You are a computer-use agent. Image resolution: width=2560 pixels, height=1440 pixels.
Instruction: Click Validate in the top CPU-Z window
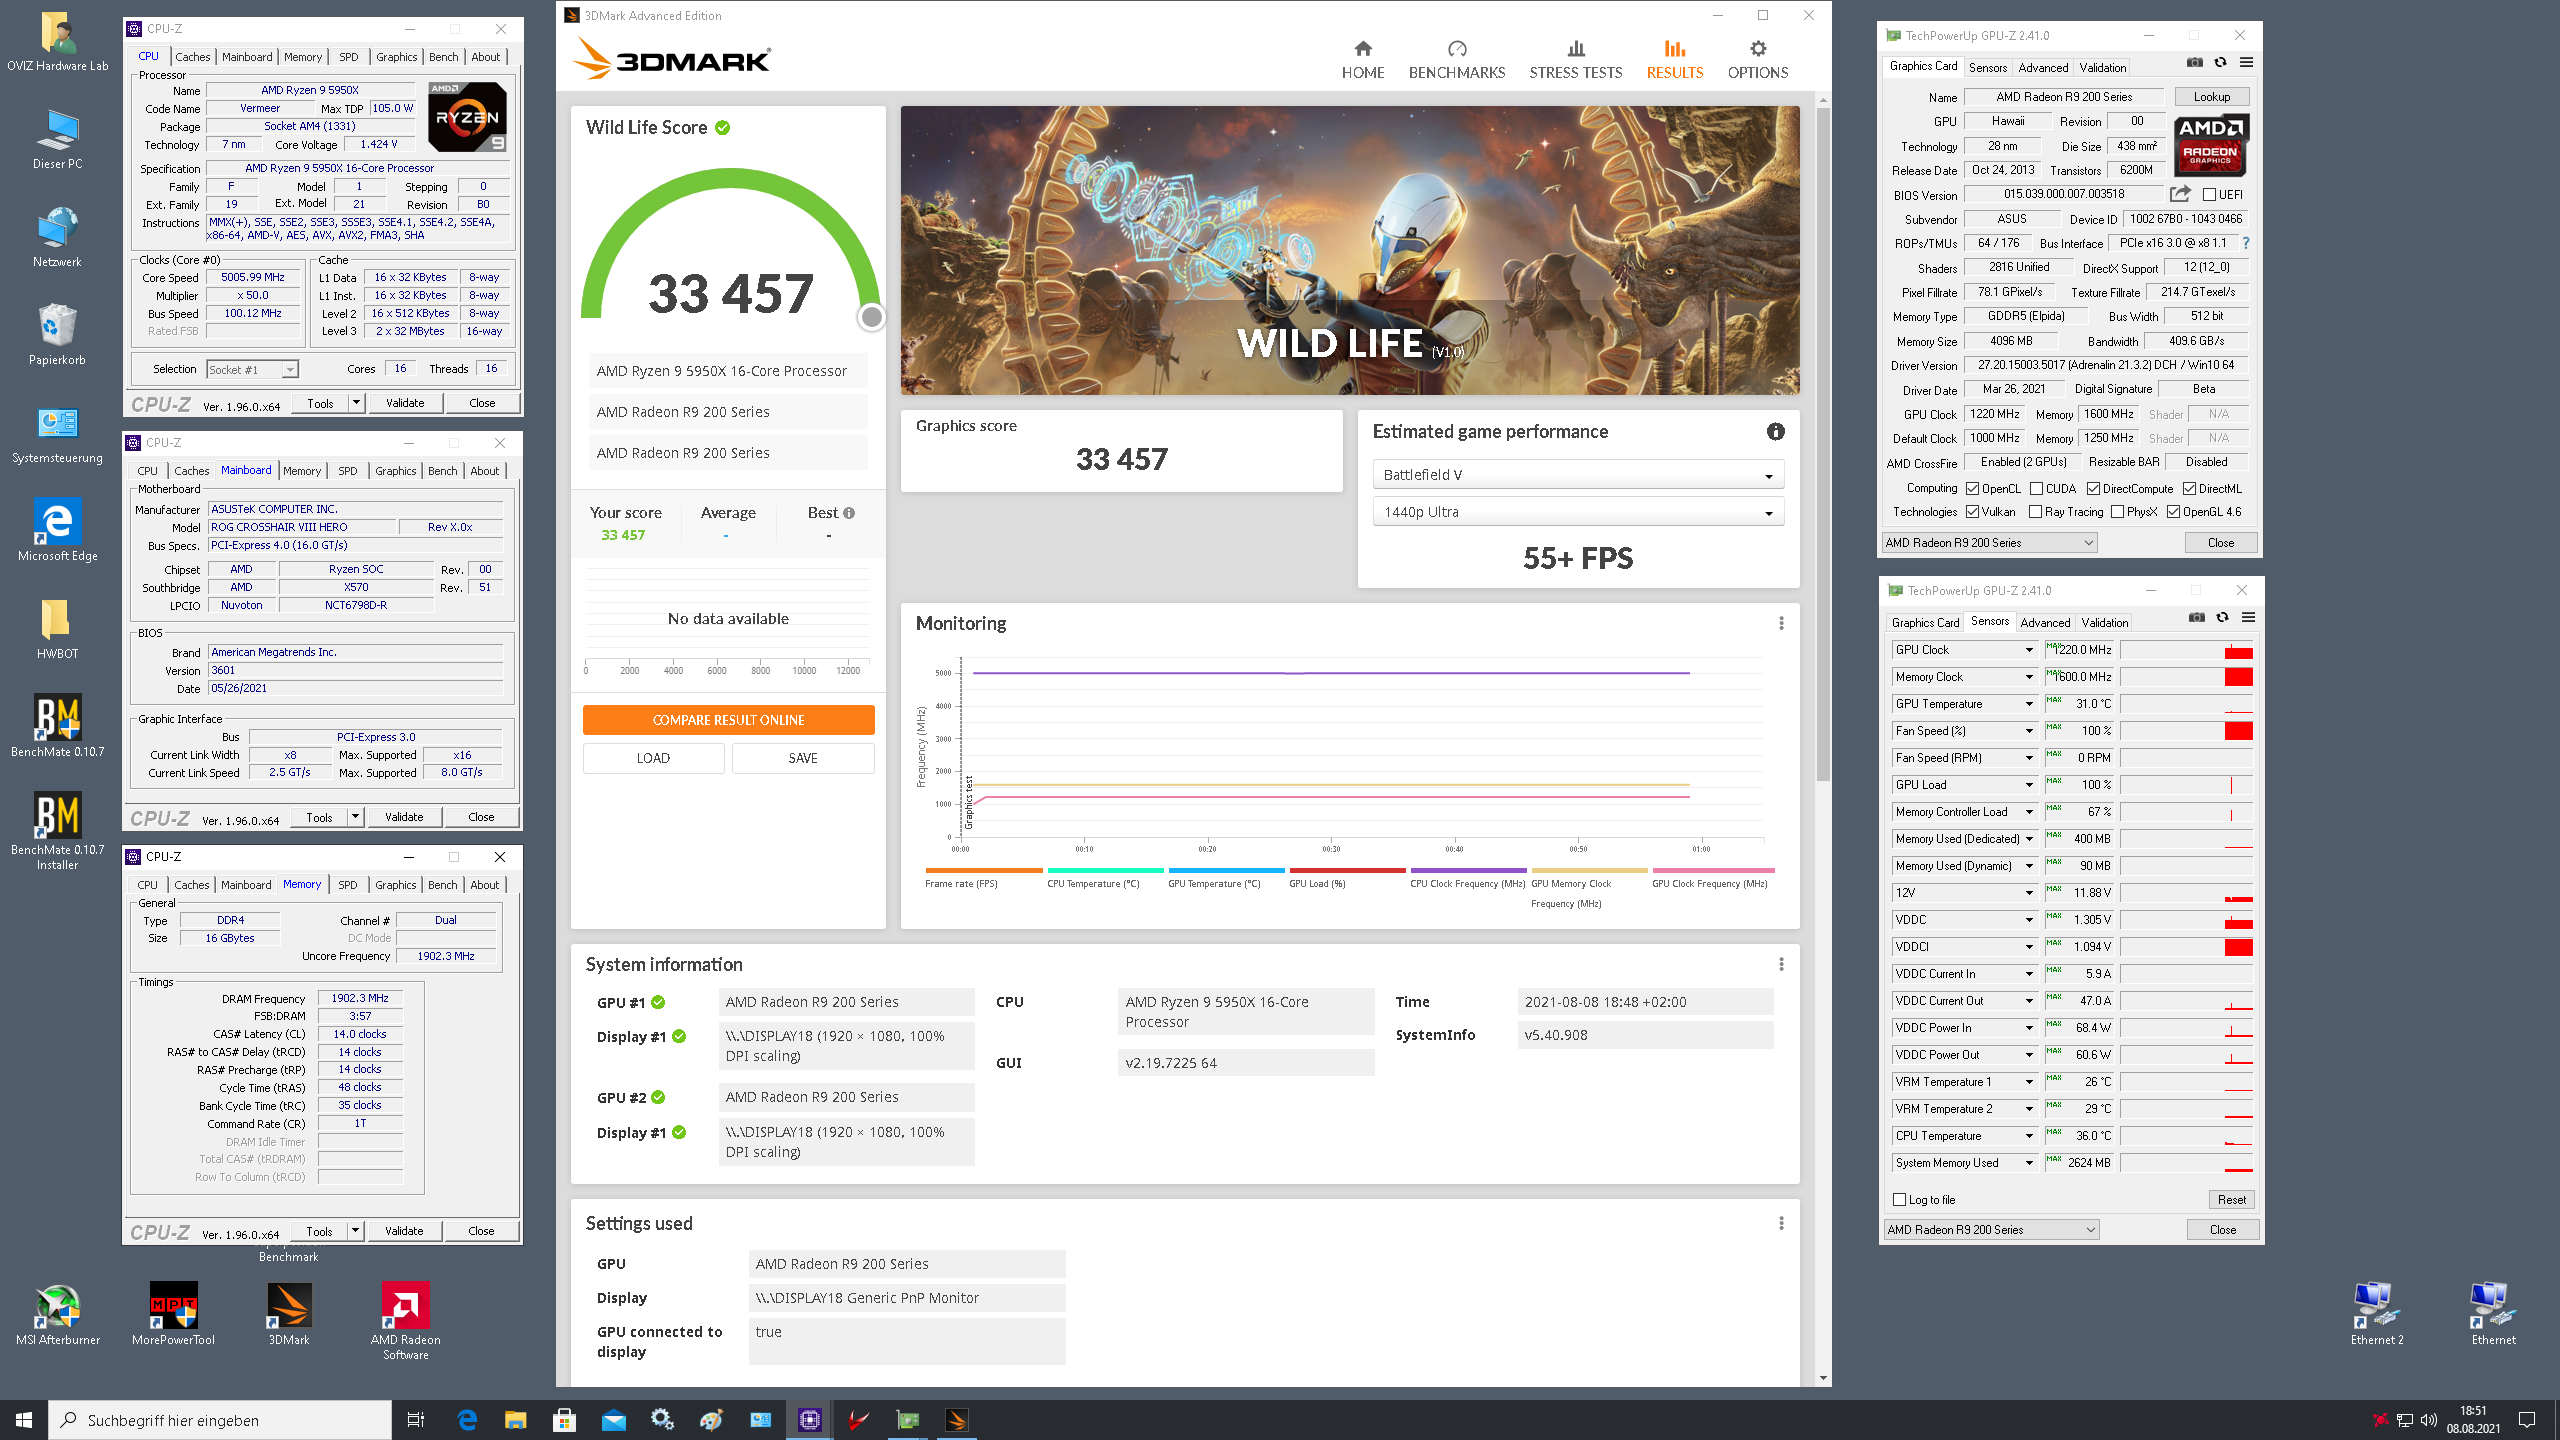click(405, 403)
